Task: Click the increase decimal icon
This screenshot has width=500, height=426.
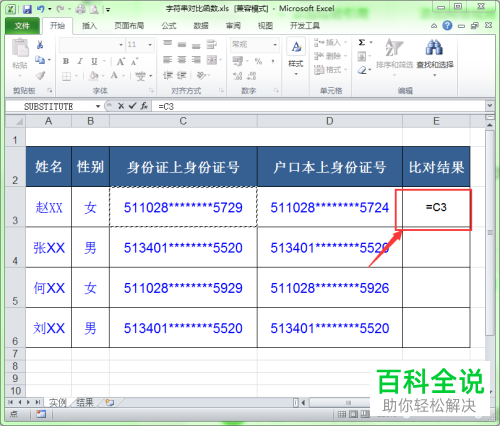Action: [237, 76]
